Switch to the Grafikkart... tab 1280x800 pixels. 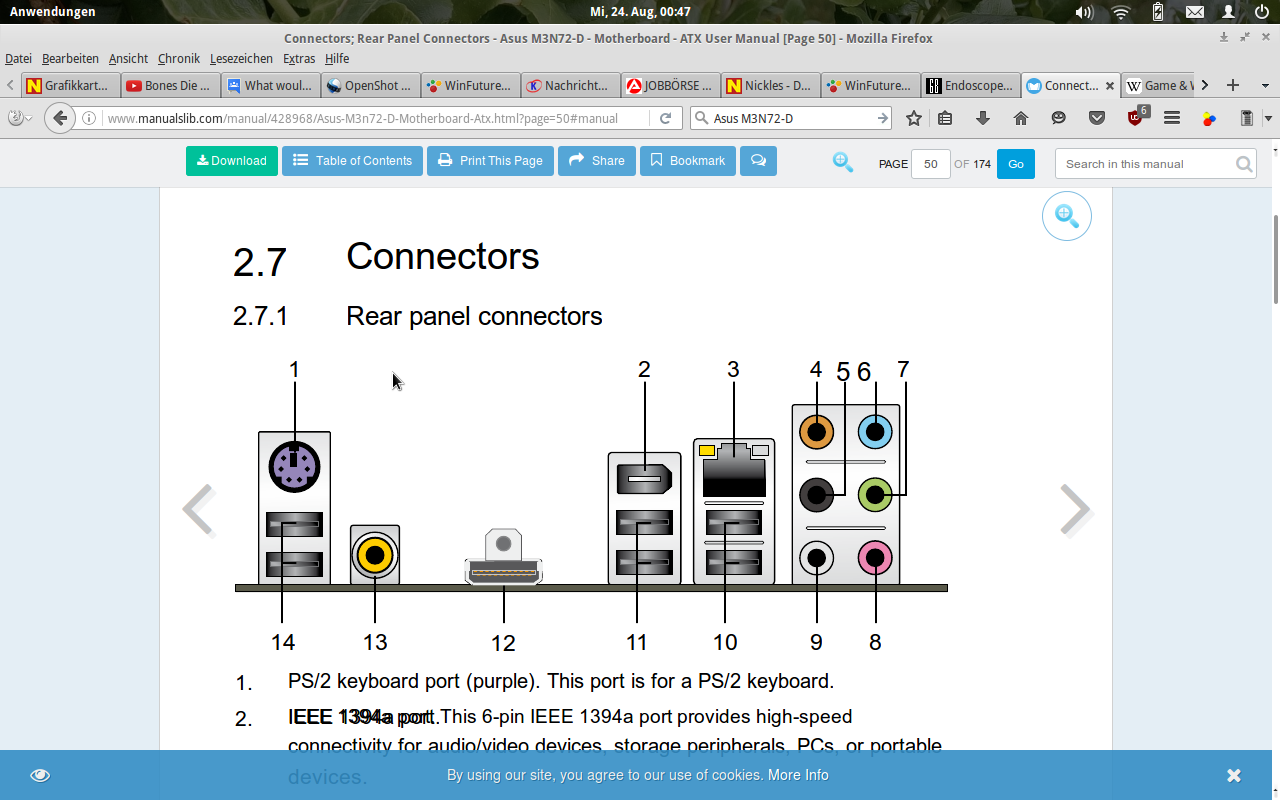[x=70, y=85]
